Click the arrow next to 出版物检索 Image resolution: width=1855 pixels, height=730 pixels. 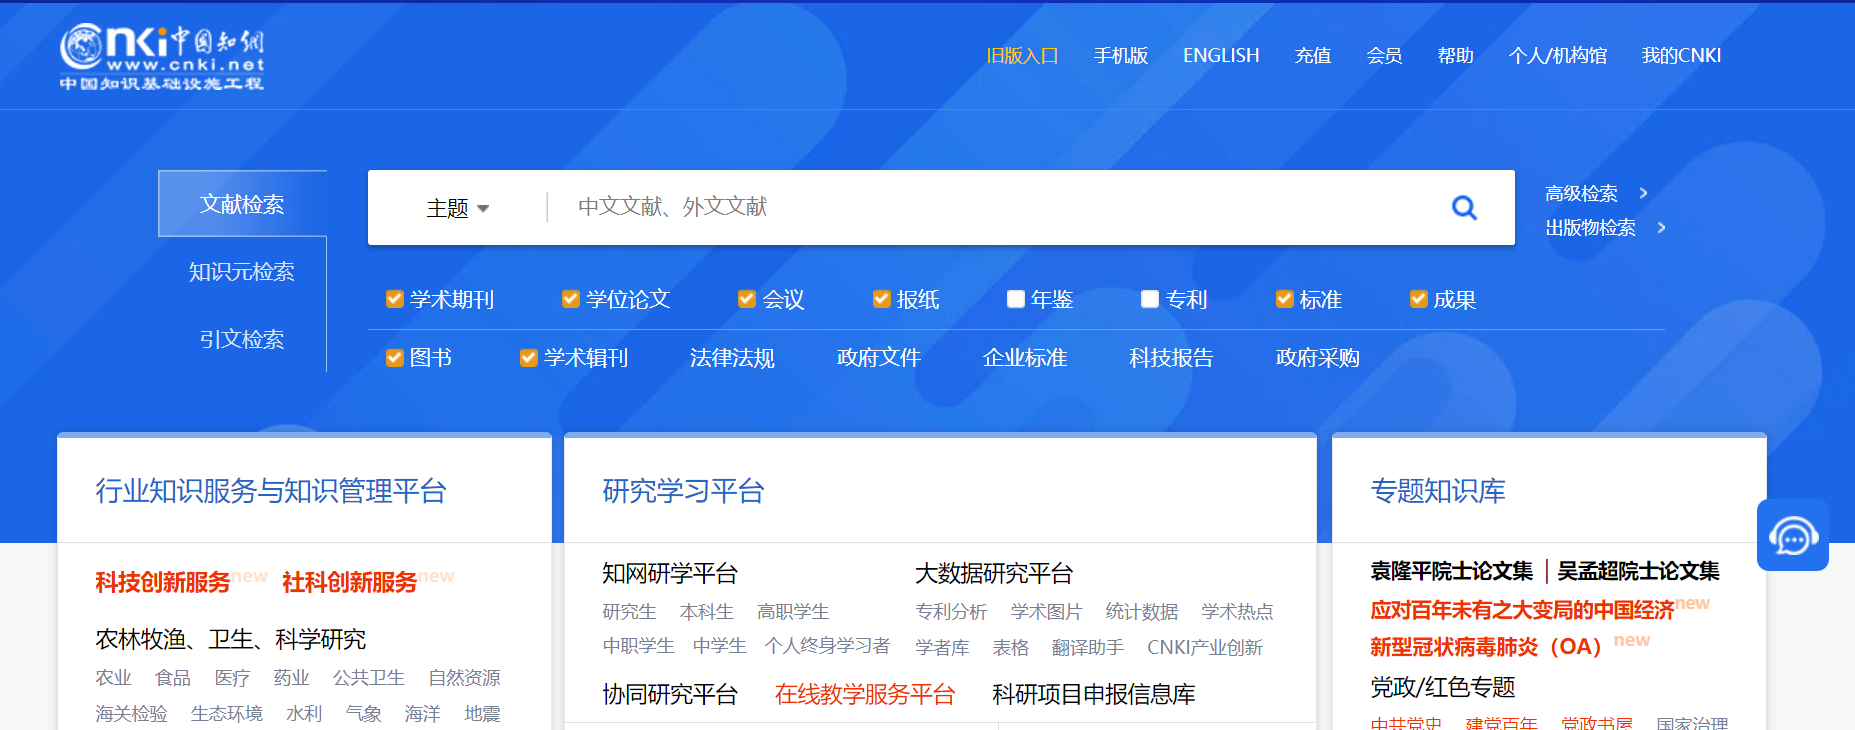point(1661,228)
